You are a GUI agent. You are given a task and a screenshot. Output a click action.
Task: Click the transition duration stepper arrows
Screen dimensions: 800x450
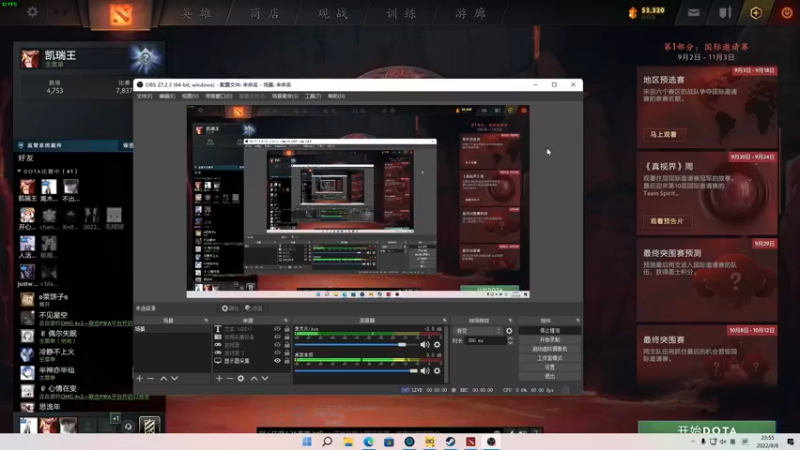(x=510, y=341)
